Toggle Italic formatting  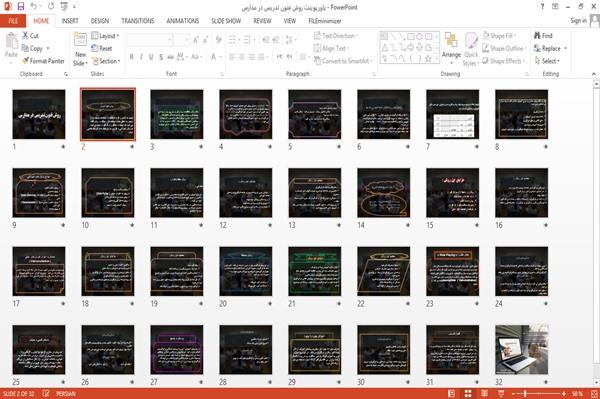coord(141,57)
